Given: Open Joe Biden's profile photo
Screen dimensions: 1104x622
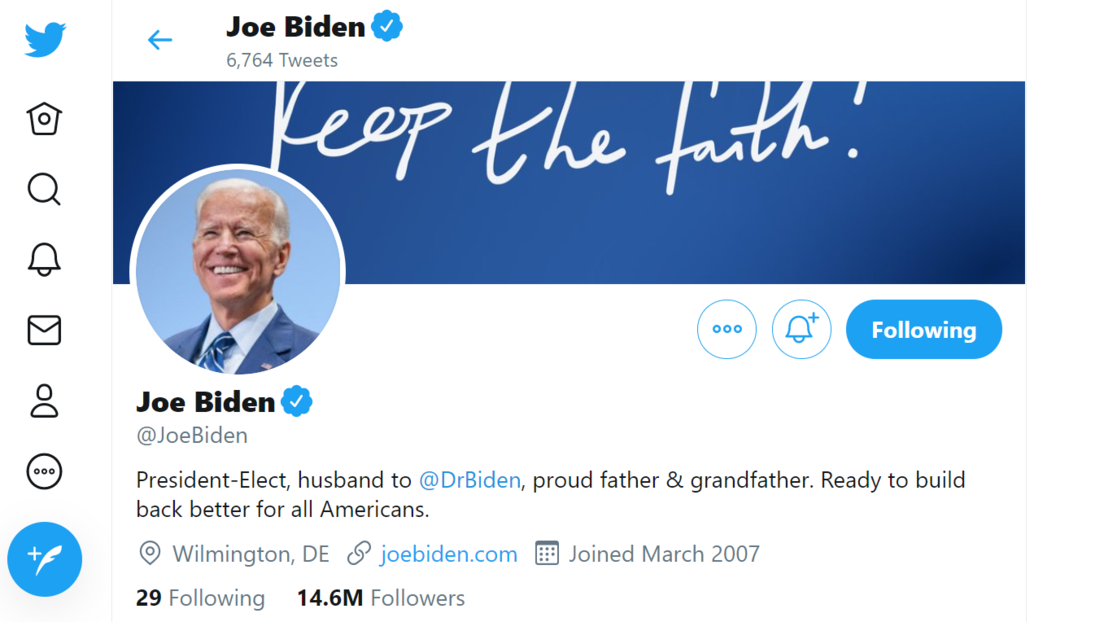Looking at the screenshot, I should (x=238, y=271).
